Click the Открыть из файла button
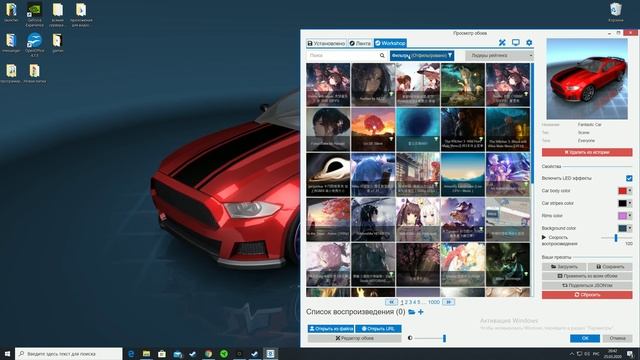 331,329
